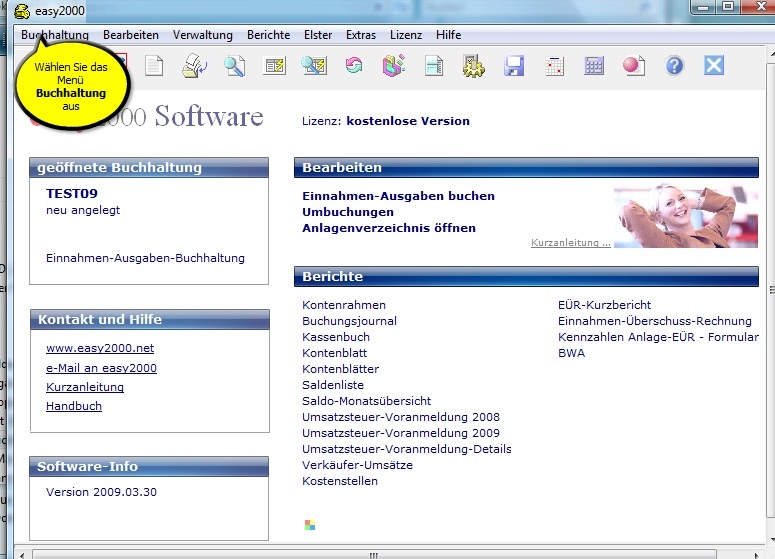Viewport: 775px width, 559px height.
Task: Open Umsatzsteuer-Voranmeldung 2009
Action: coord(401,433)
